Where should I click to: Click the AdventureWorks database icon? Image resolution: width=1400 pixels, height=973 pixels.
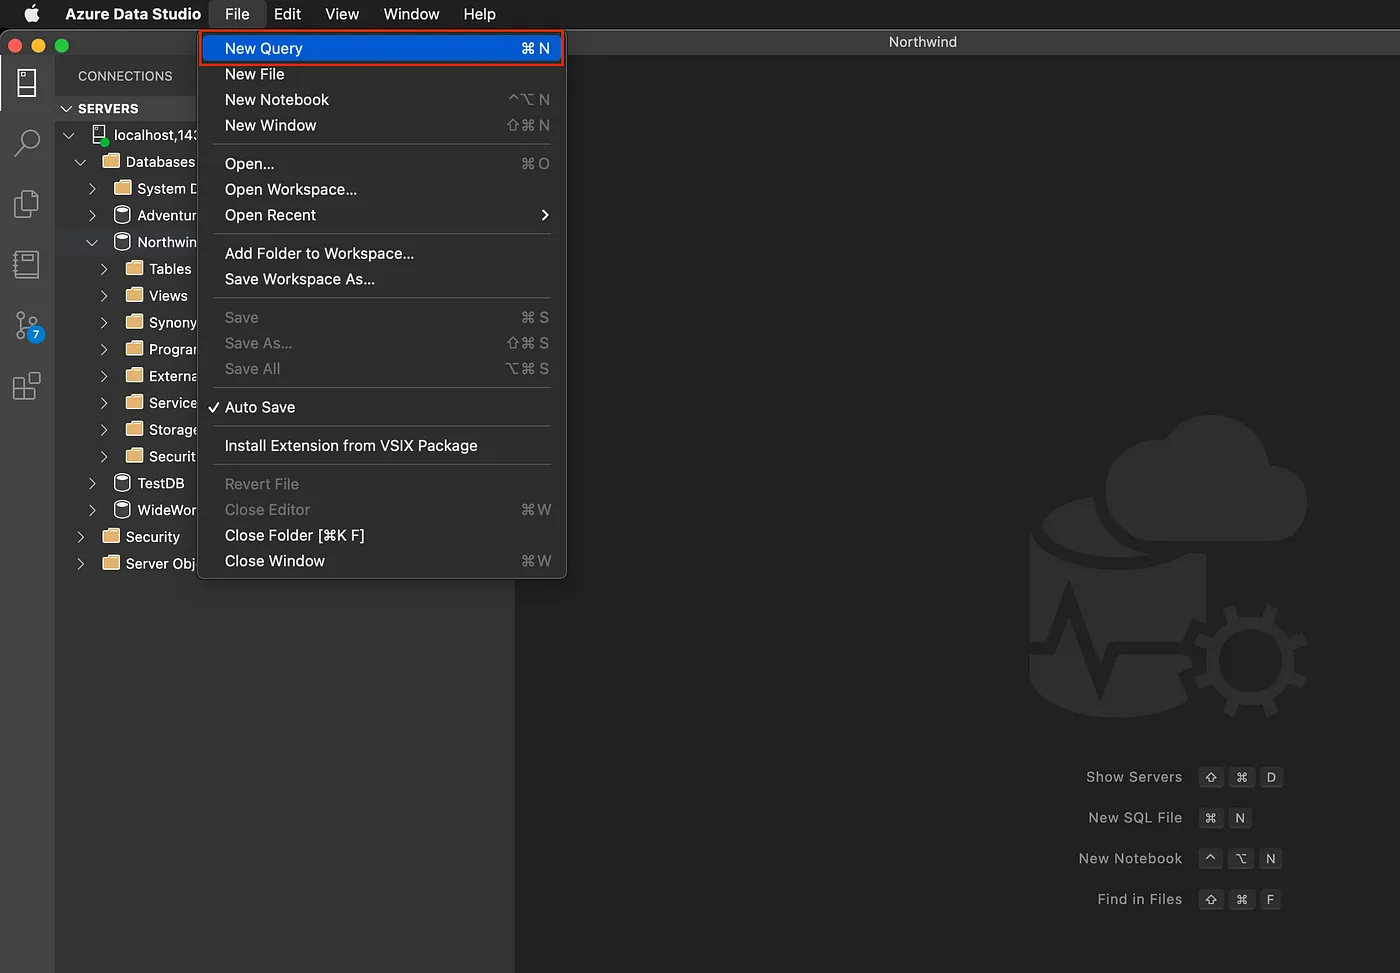(122, 214)
